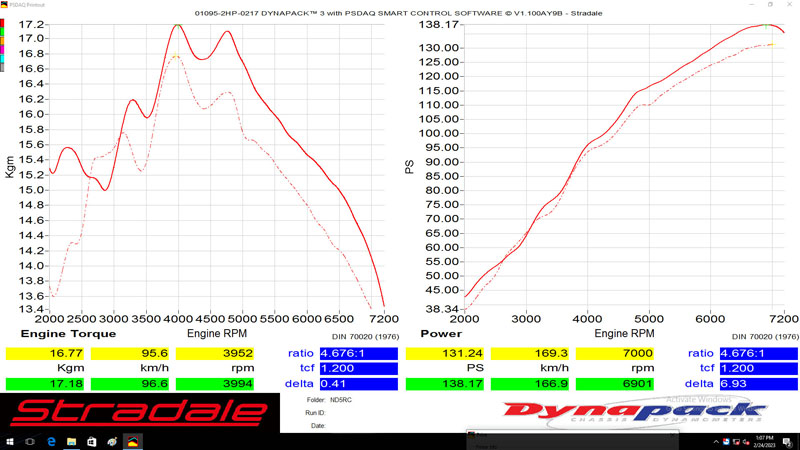Click the power delta value 6.93
The height and width of the screenshot is (450, 800).
coord(759,384)
